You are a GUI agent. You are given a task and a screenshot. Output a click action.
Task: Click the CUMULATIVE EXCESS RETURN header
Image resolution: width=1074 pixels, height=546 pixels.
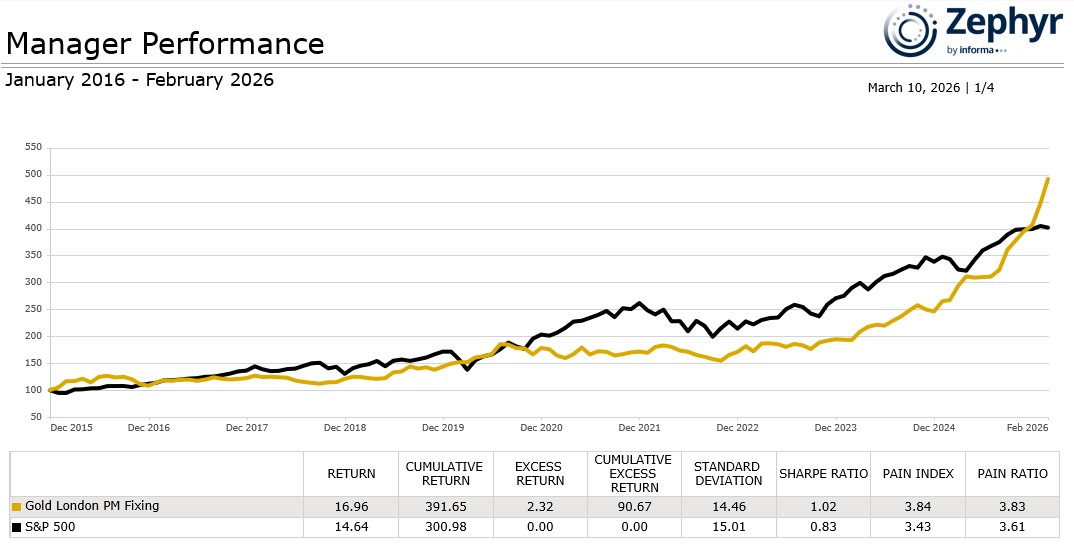coord(633,474)
